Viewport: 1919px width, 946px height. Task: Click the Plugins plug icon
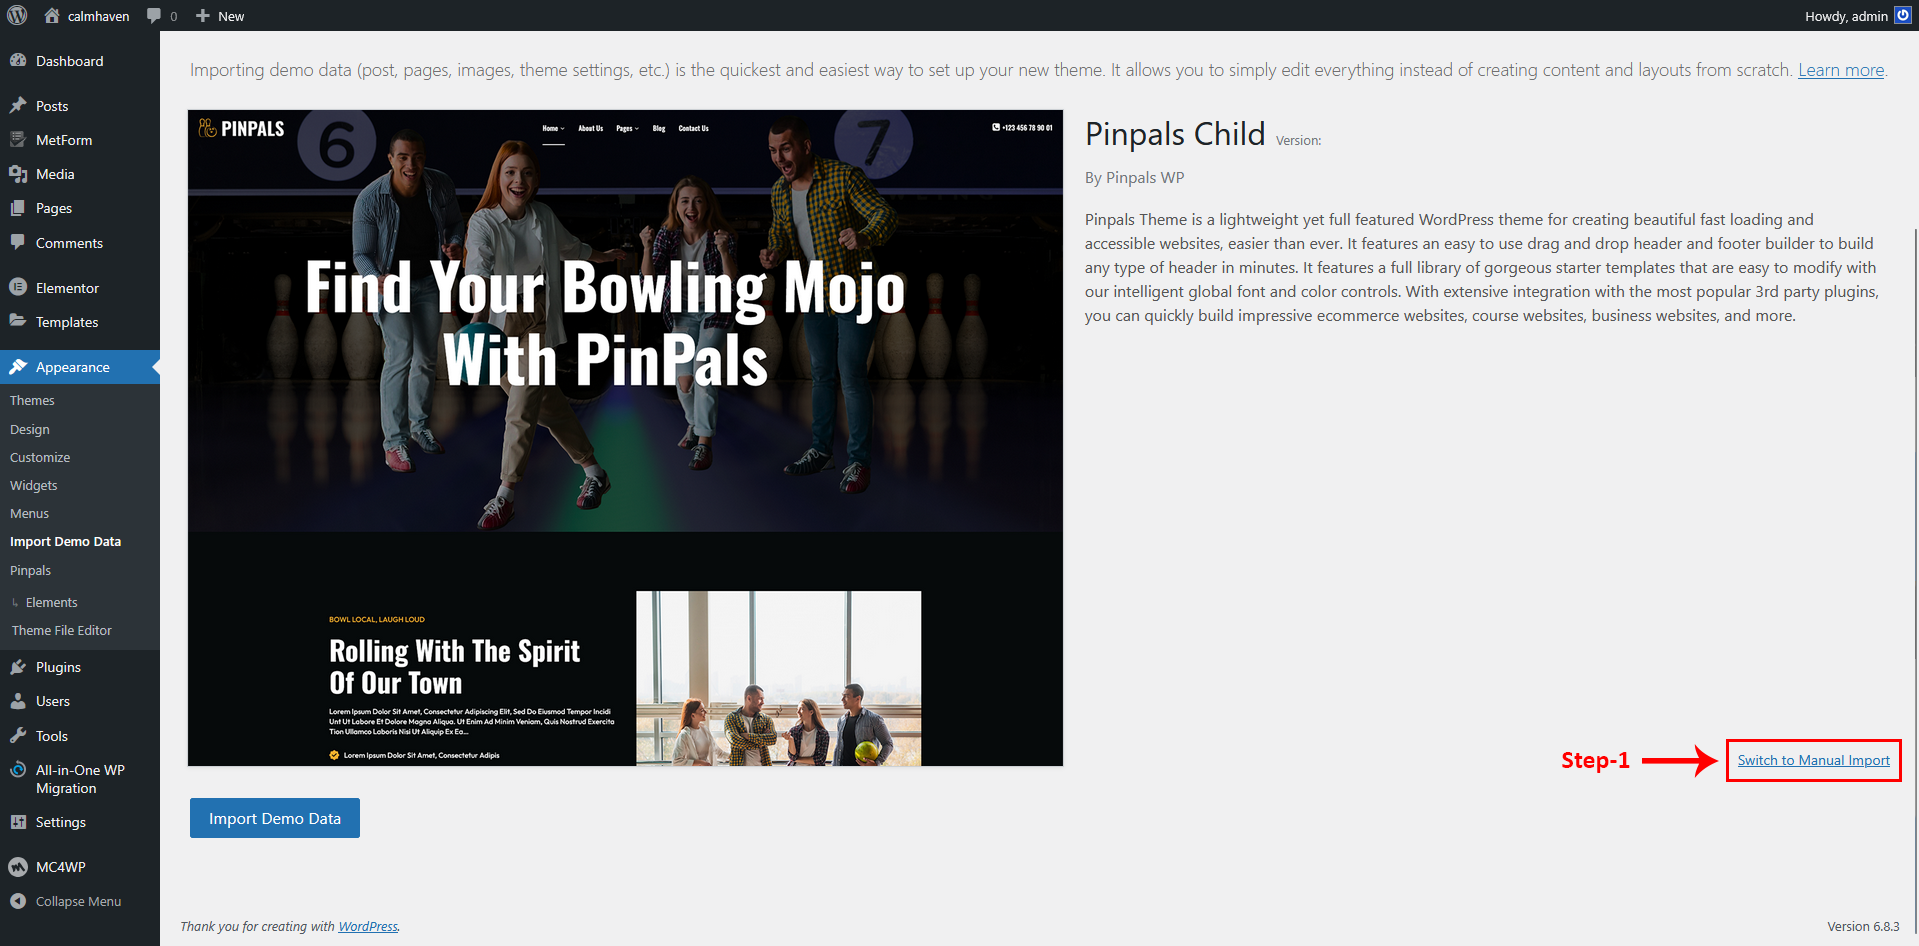[x=18, y=667]
